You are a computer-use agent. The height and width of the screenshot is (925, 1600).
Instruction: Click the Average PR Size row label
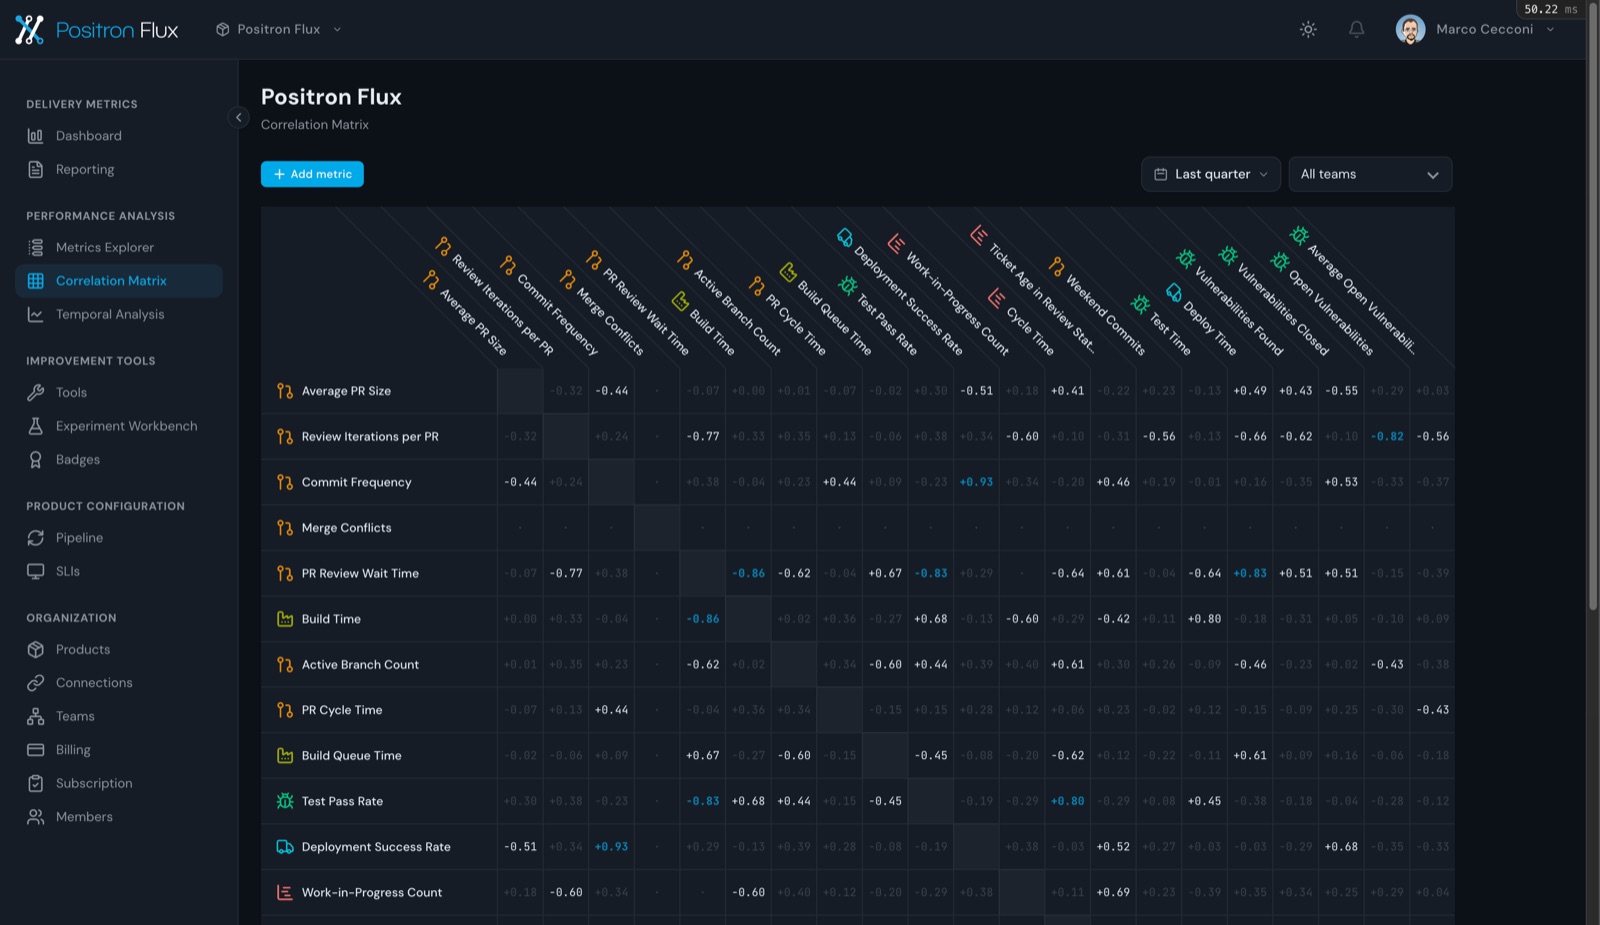346,391
